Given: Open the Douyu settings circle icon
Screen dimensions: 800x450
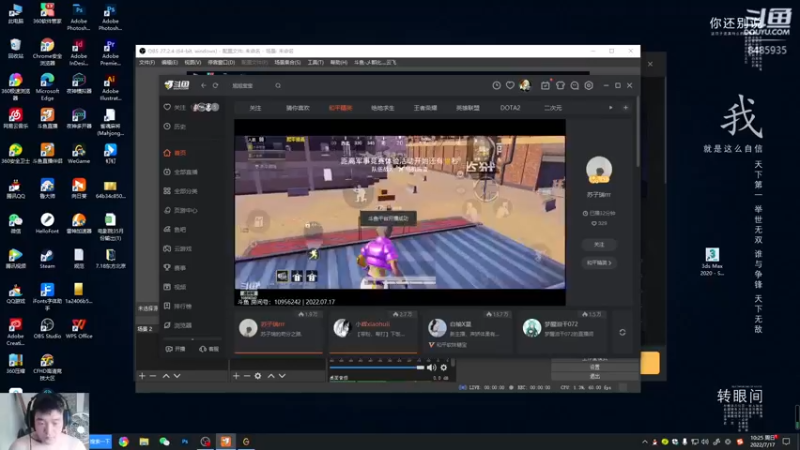Looking at the screenshot, I should point(589,86).
